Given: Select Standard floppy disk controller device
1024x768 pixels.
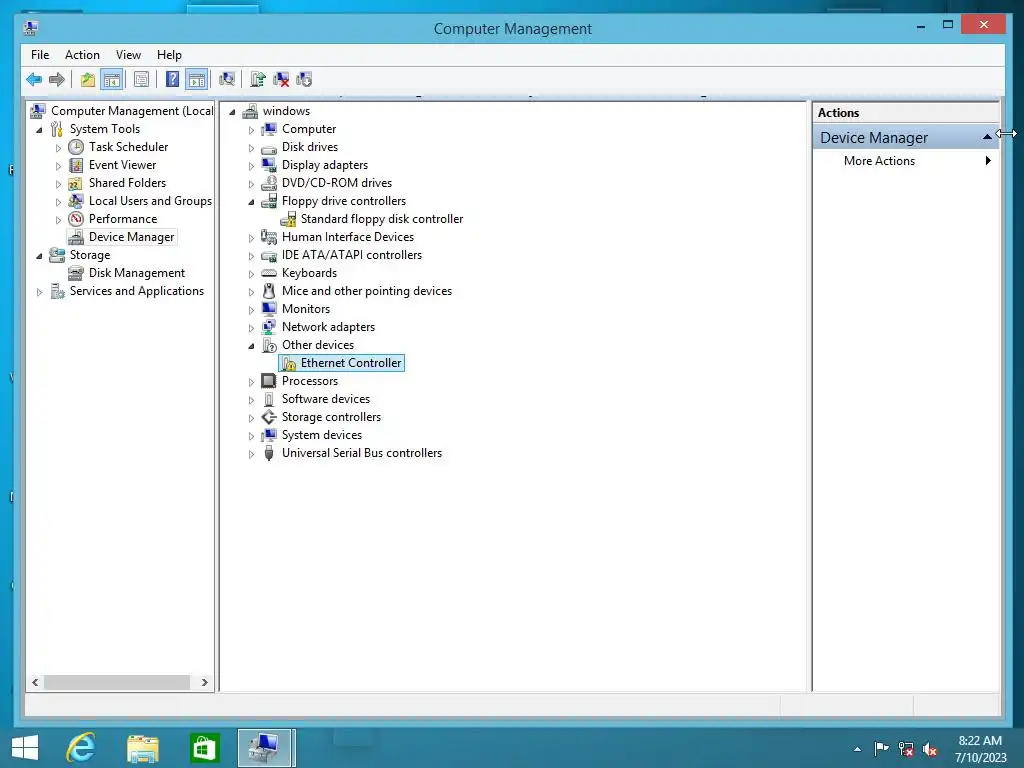Looking at the screenshot, I should tap(381, 219).
